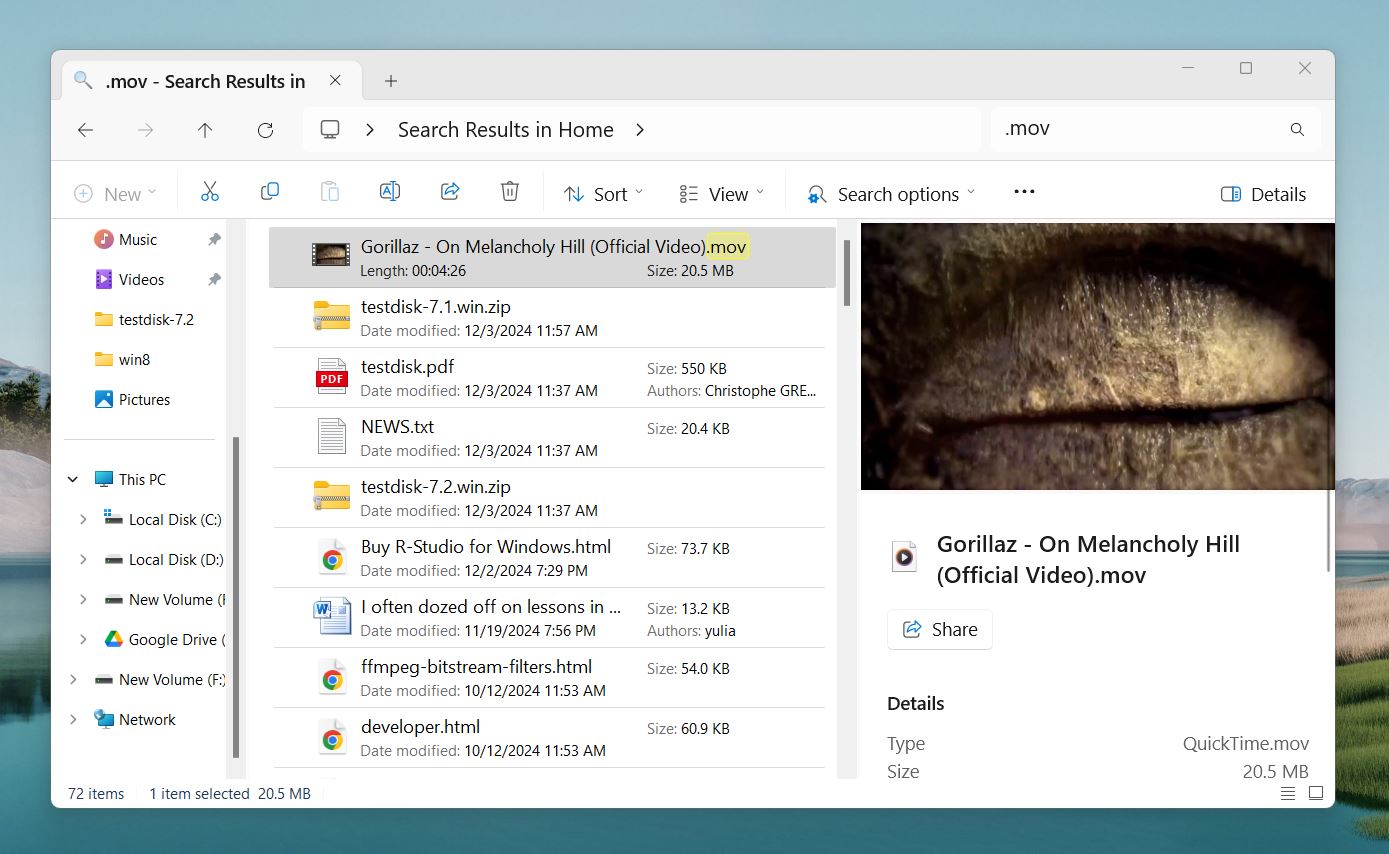Screen dimensions: 1389x854
Task: Click the computer icon in address bar
Action: [330, 130]
